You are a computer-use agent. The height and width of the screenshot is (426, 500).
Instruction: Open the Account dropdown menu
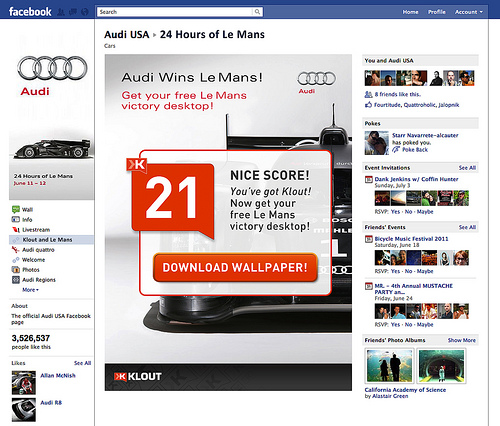pos(469,12)
